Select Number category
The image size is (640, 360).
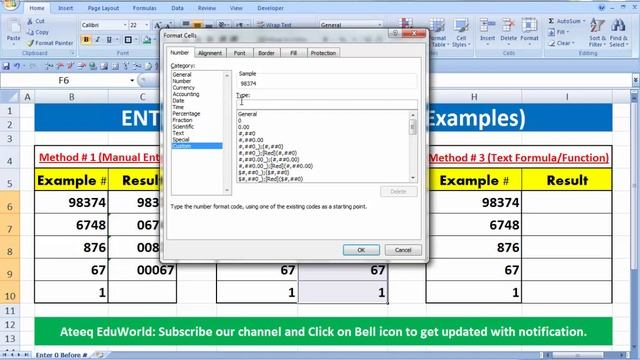182,81
